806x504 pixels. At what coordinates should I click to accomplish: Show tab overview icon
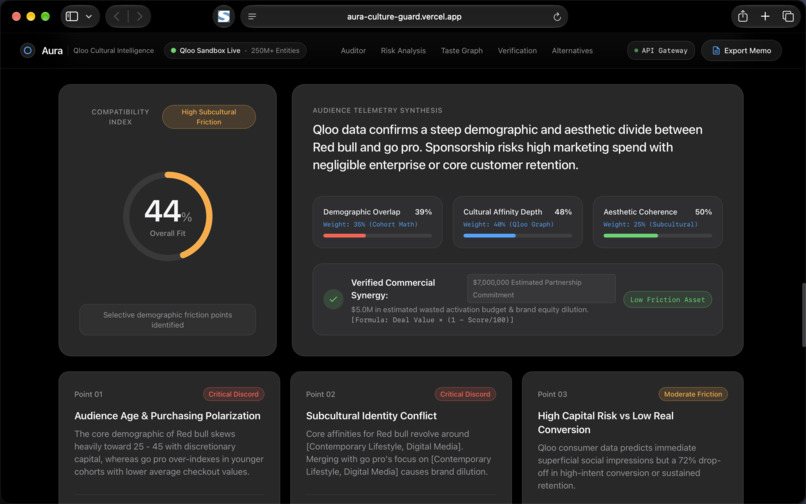(x=788, y=16)
